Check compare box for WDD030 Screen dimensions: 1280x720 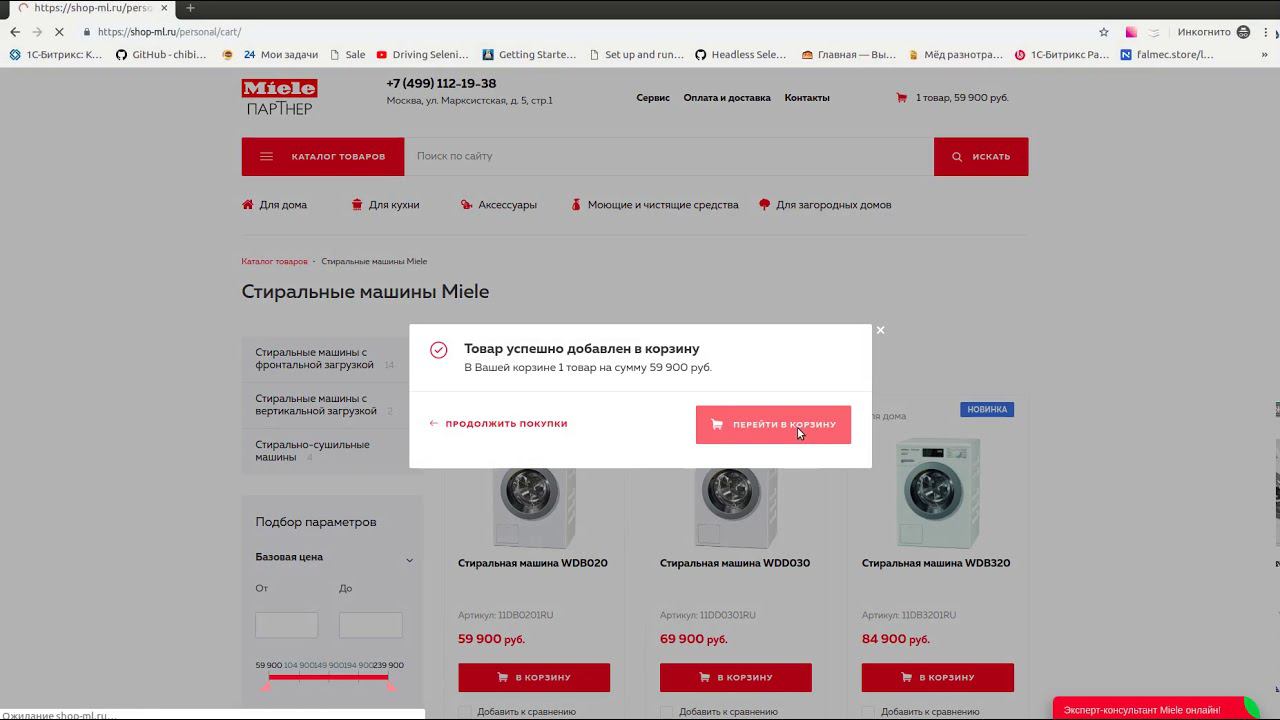[667, 712]
